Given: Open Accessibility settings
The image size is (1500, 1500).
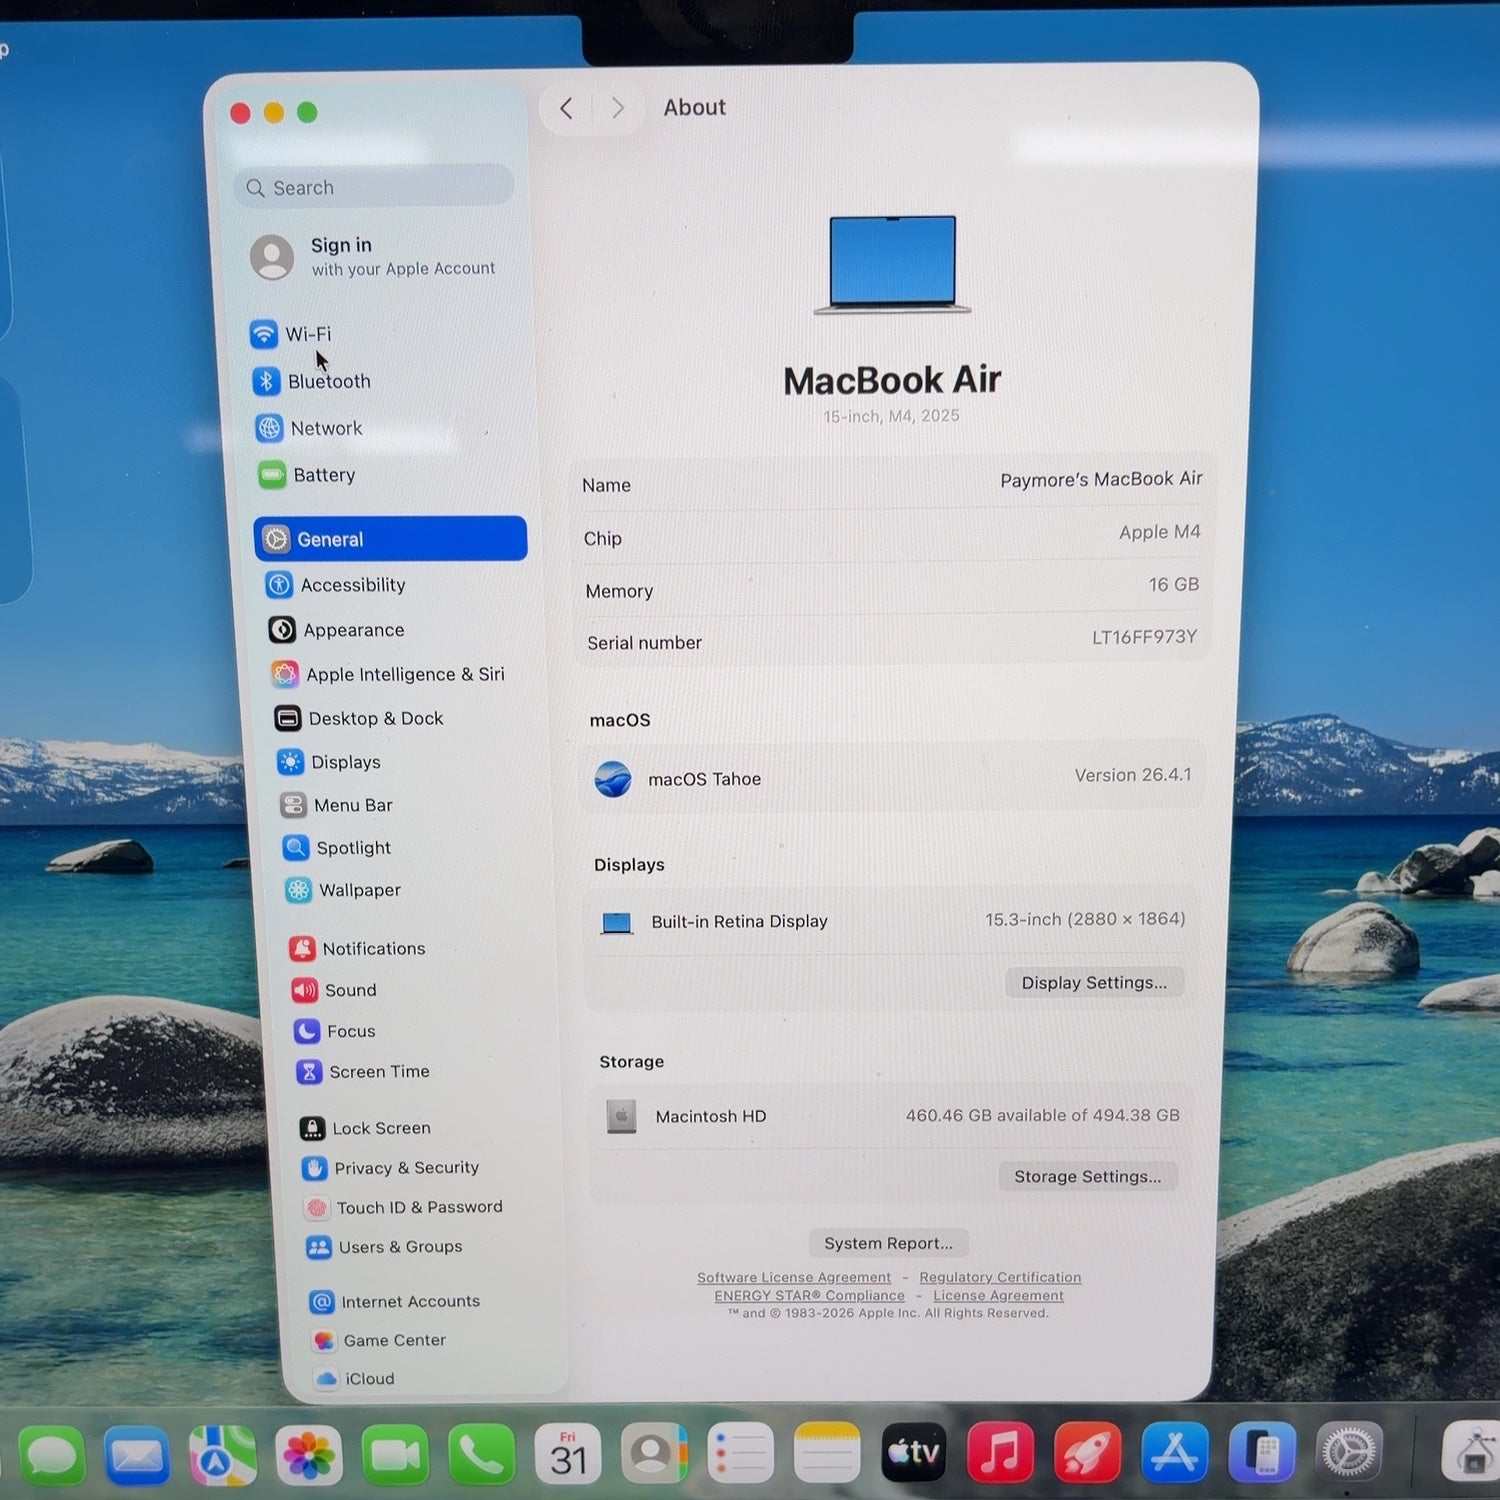Looking at the screenshot, I should click(335, 585).
